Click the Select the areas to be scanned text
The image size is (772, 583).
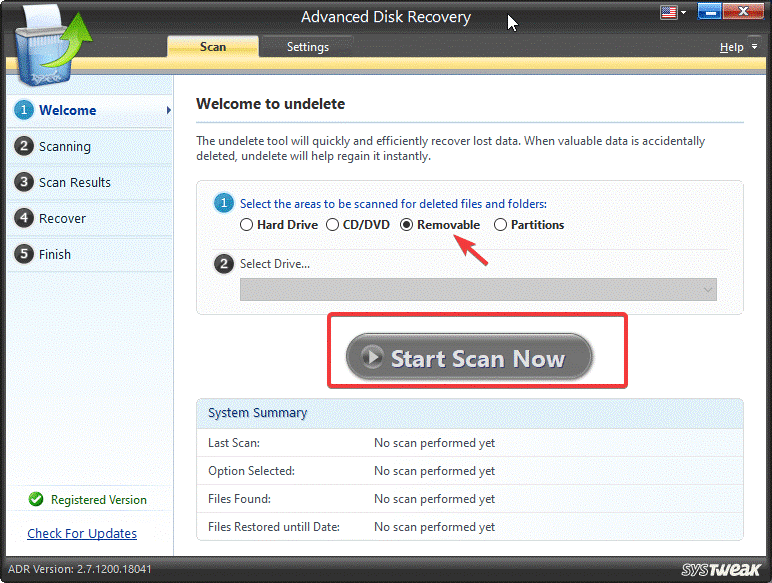click(393, 204)
